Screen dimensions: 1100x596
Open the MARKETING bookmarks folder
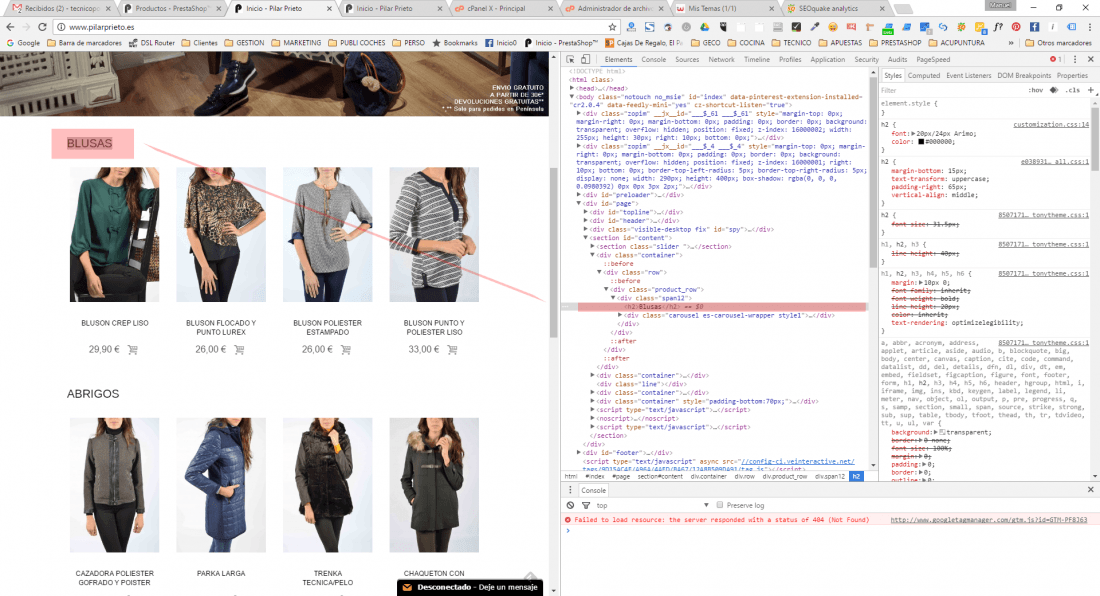[296, 43]
